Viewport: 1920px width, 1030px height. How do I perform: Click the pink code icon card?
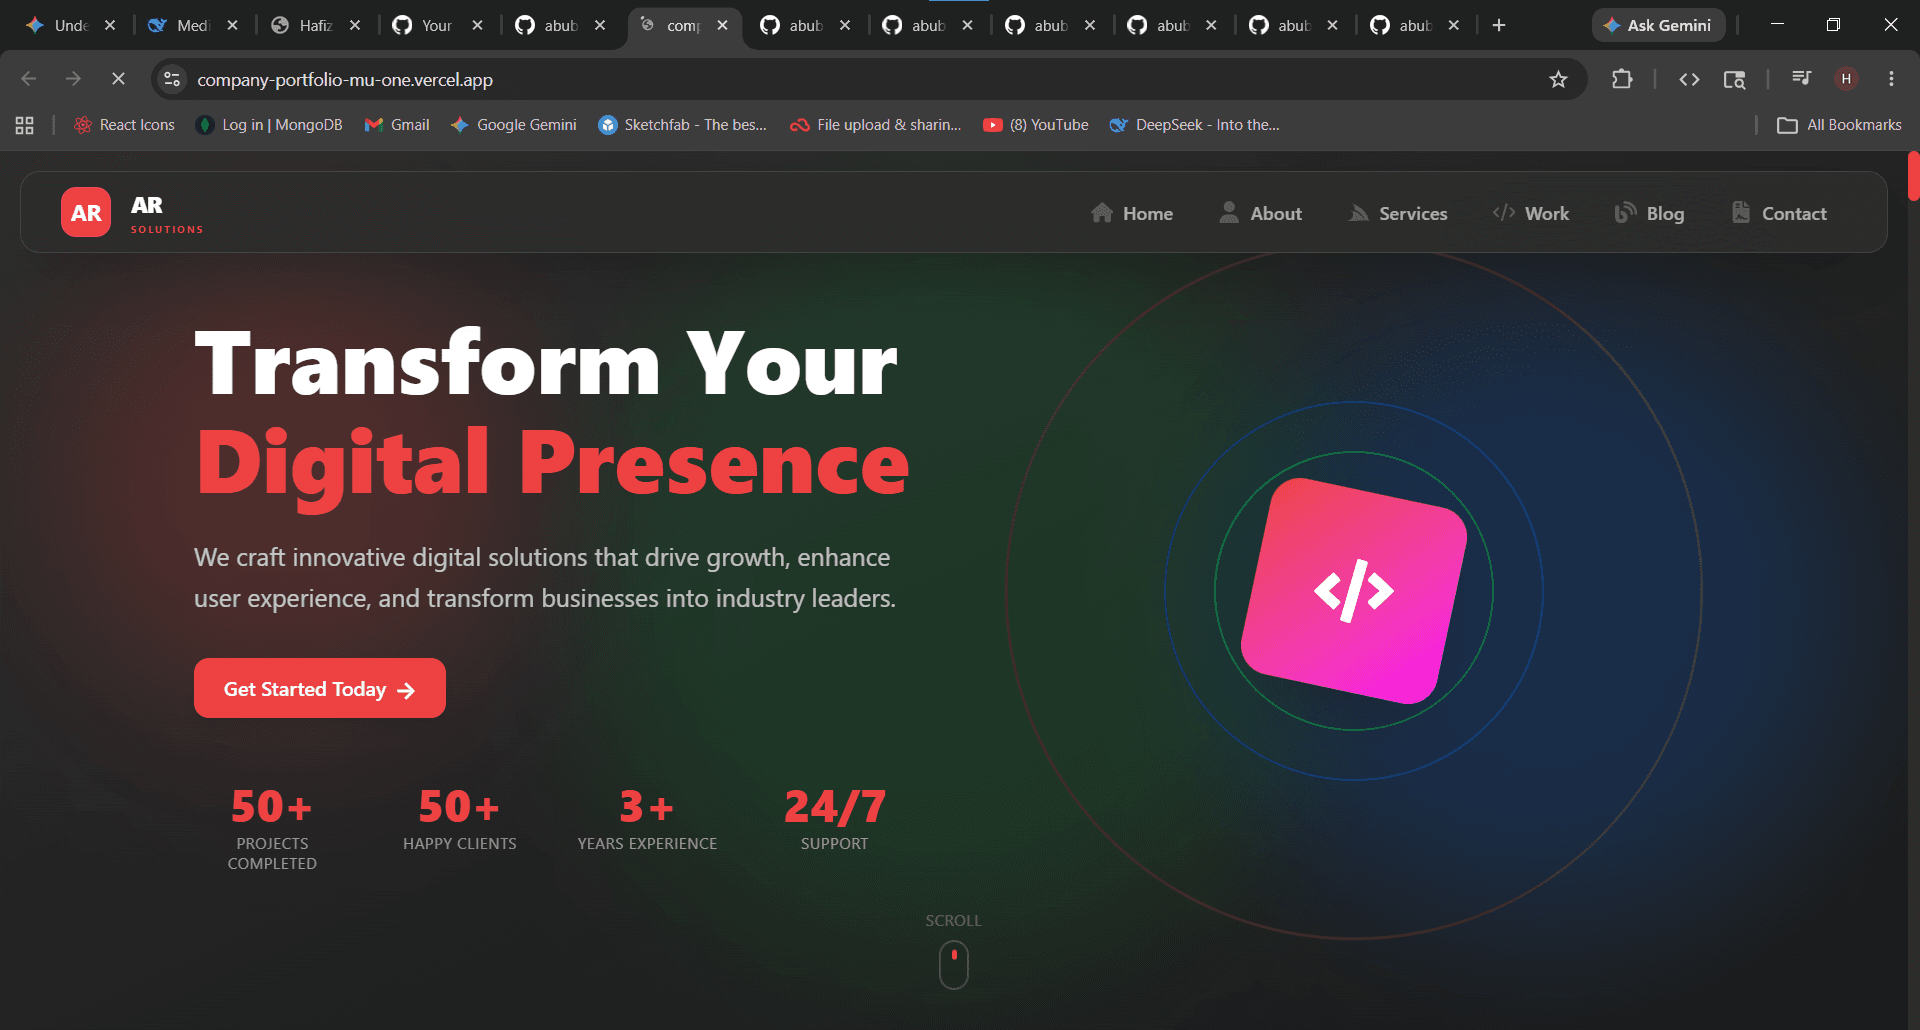pyautogui.click(x=1354, y=591)
